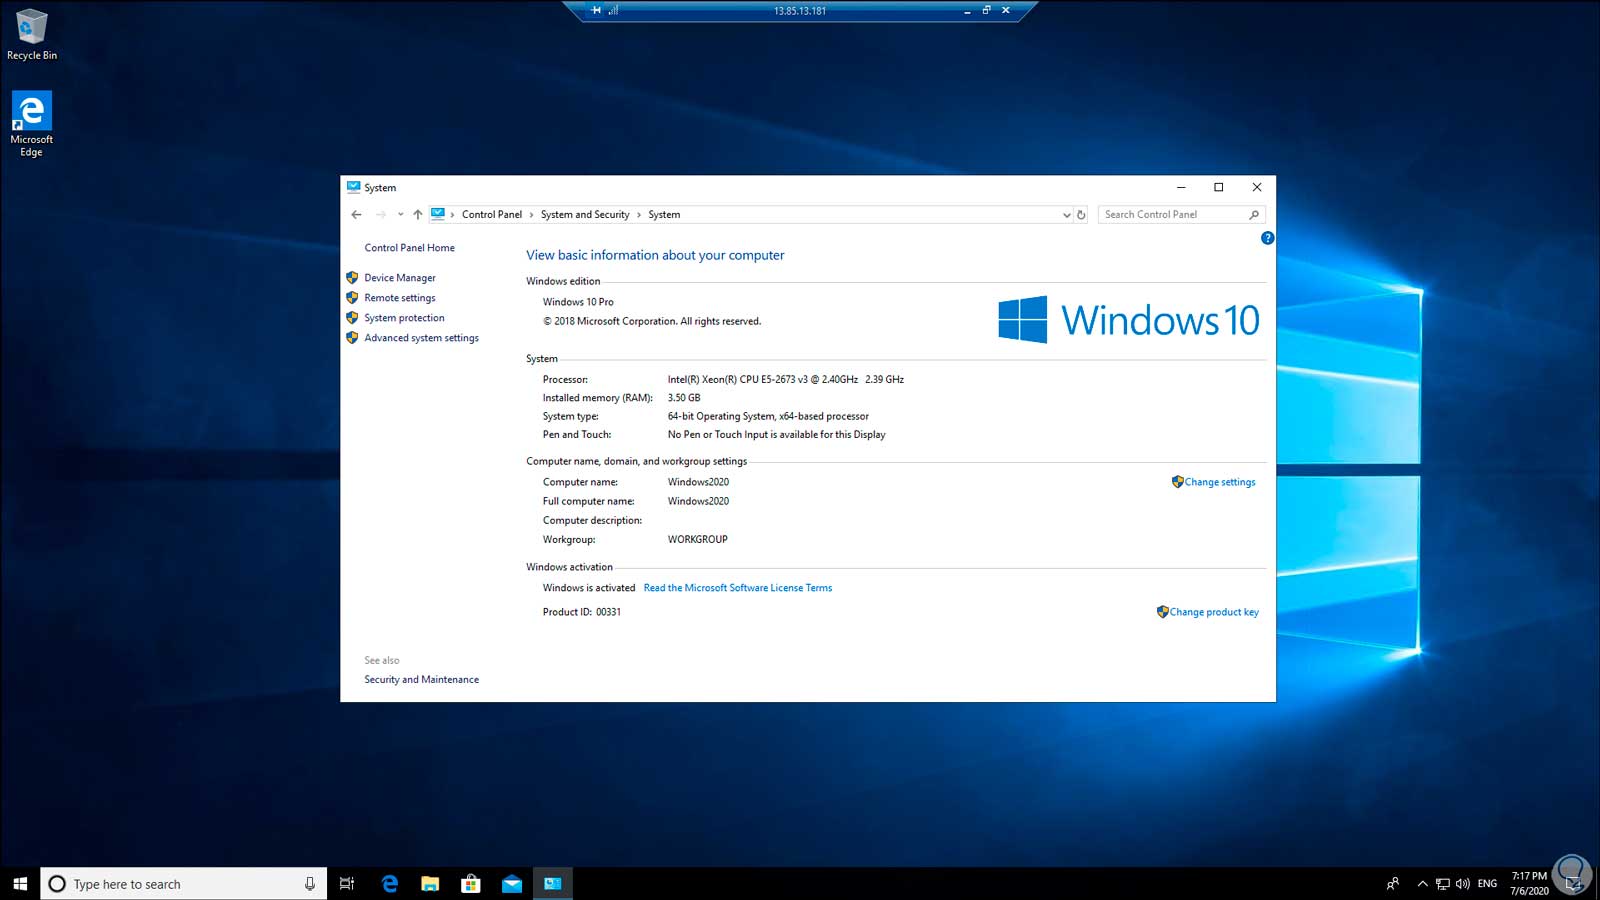Open the Recycle Bin desktop icon
Screen dimensions: 1600x900
[31, 35]
